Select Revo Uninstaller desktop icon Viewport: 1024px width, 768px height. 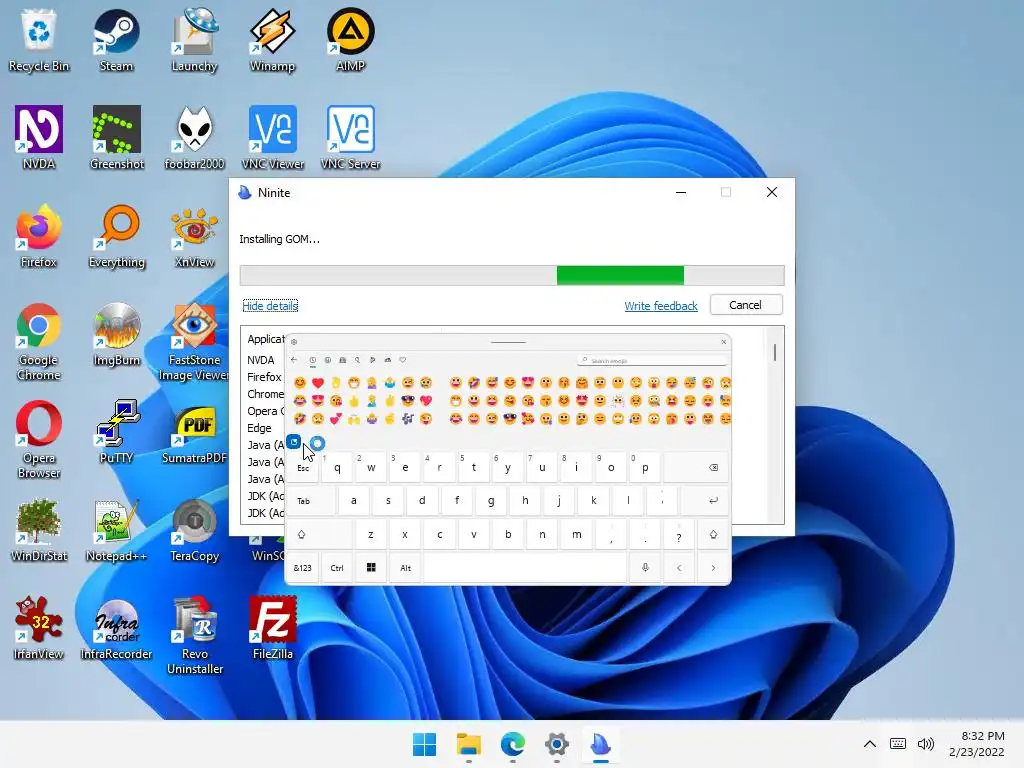195,635
